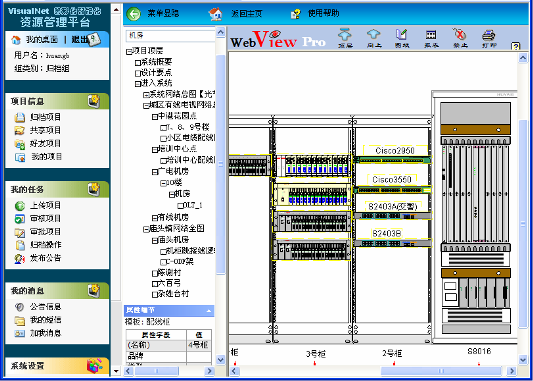Screen dimensions: 533x381
Task: Click the 发布公告 icon
Action: click(20, 259)
